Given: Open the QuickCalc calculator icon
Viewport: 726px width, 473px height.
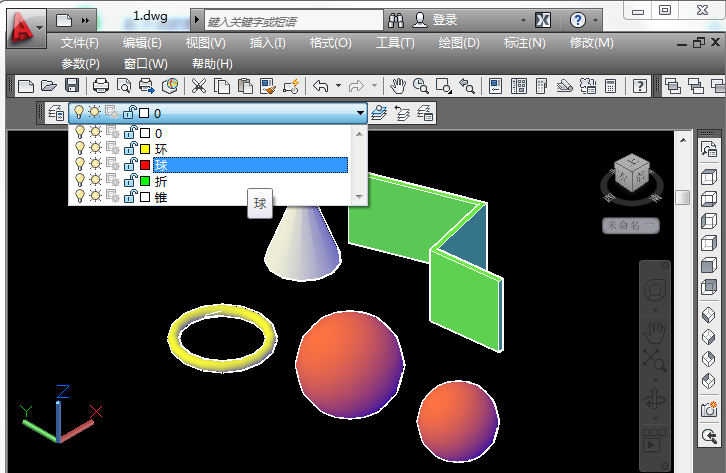Looking at the screenshot, I should 611,86.
